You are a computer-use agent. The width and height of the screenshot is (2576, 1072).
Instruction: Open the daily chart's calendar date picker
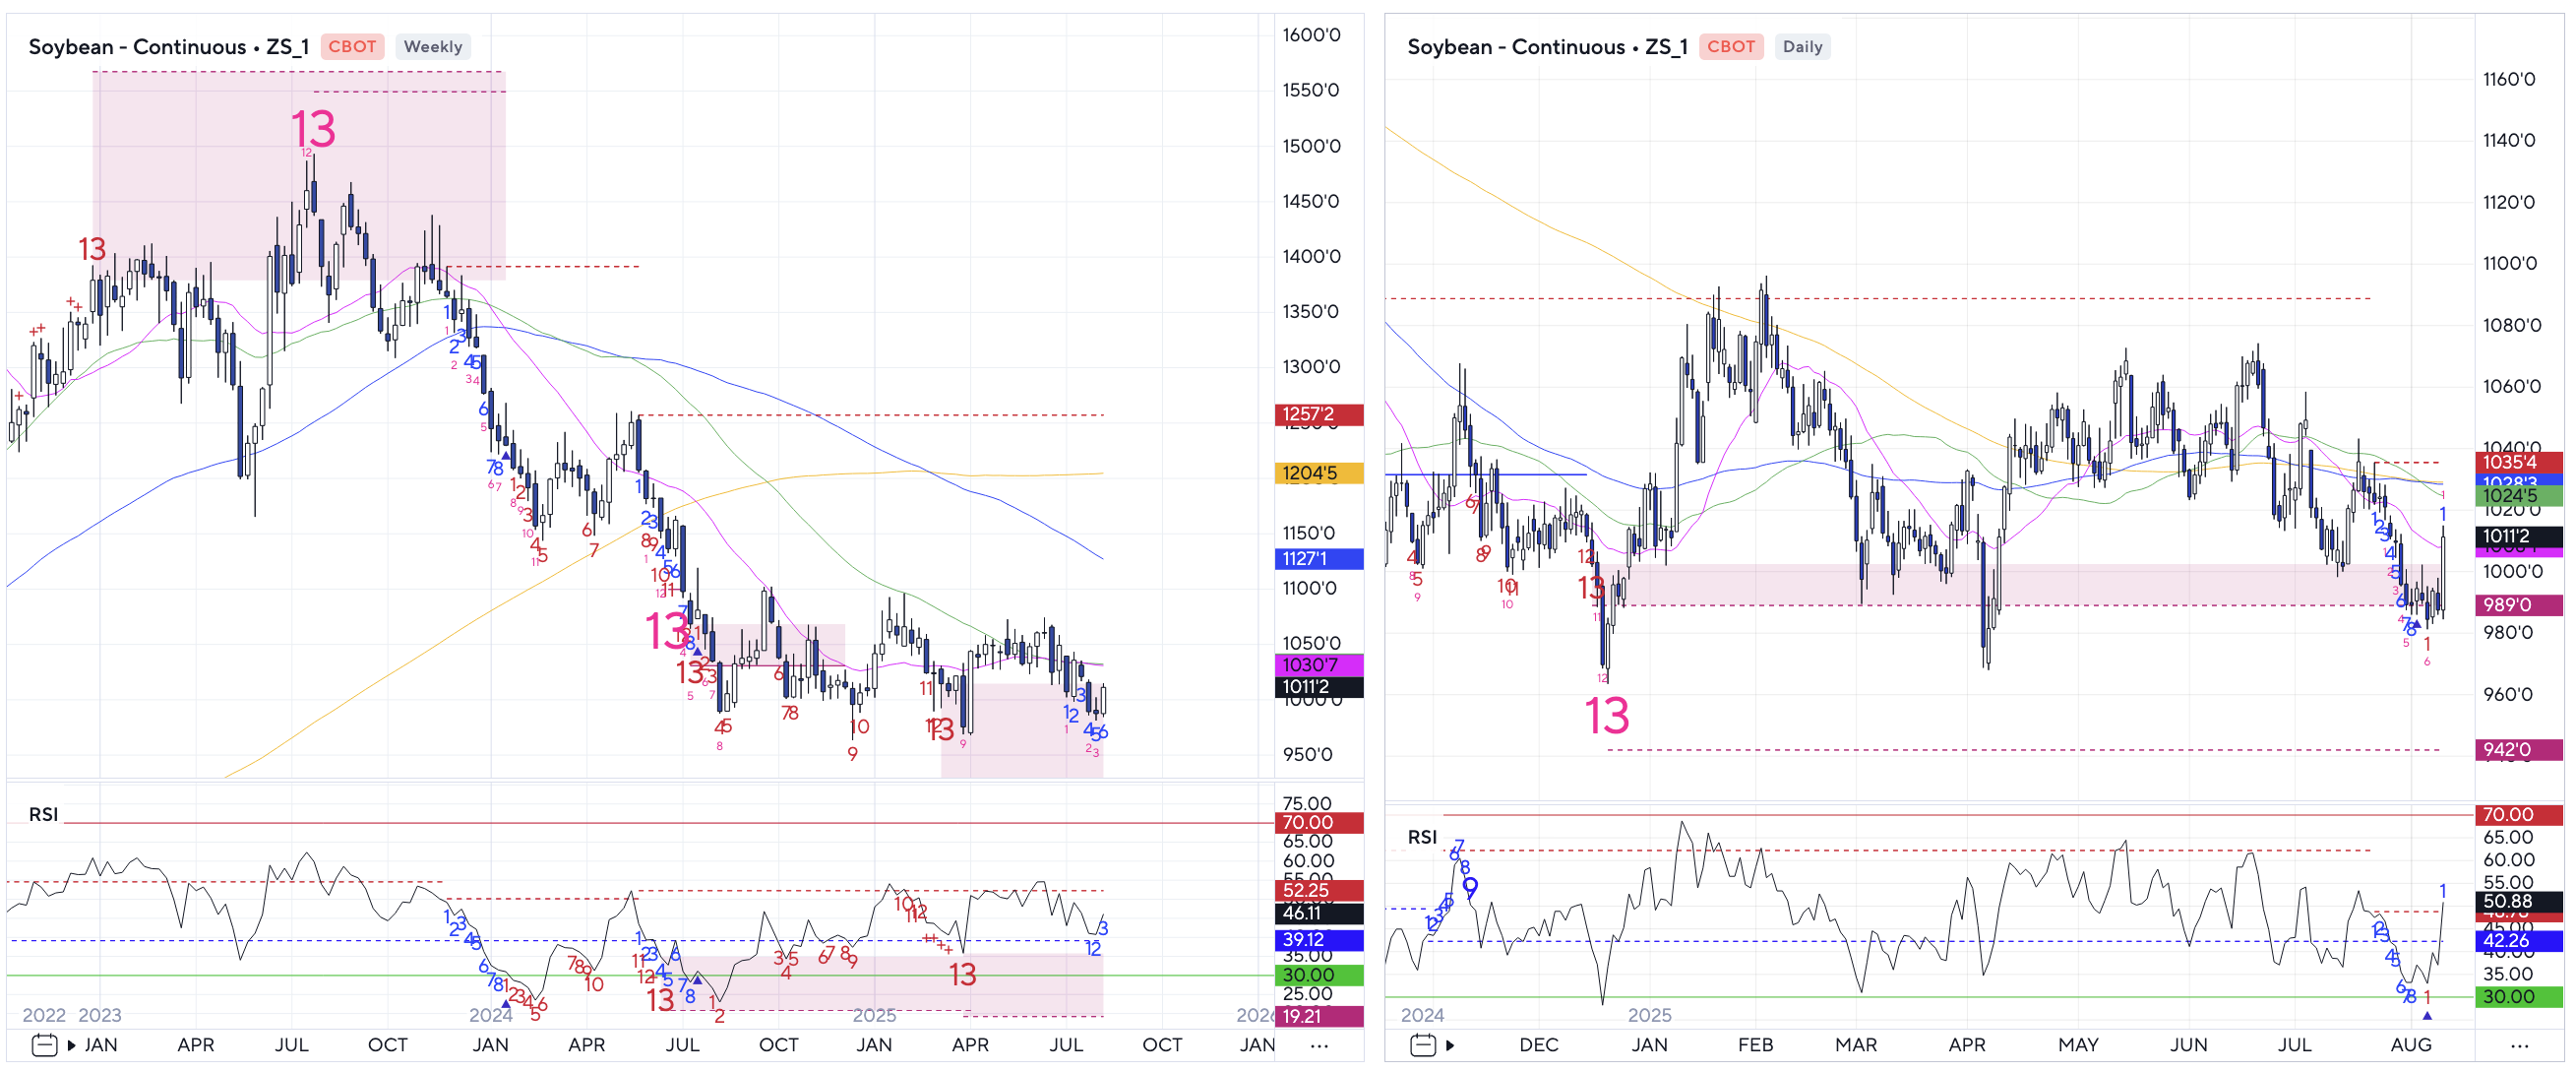(x=1423, y=1045)
